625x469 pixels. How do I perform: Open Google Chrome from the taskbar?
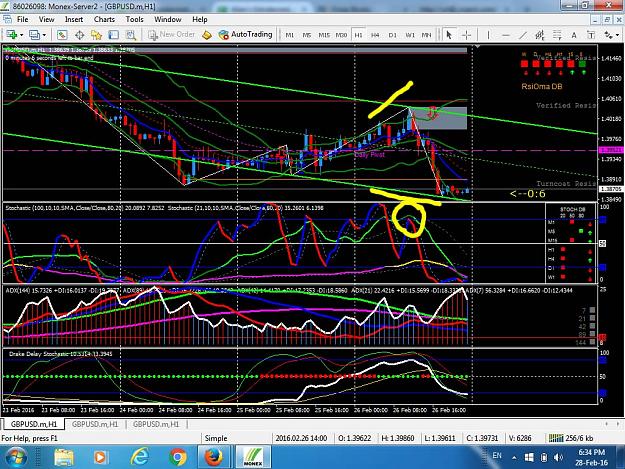click(178, 457)
